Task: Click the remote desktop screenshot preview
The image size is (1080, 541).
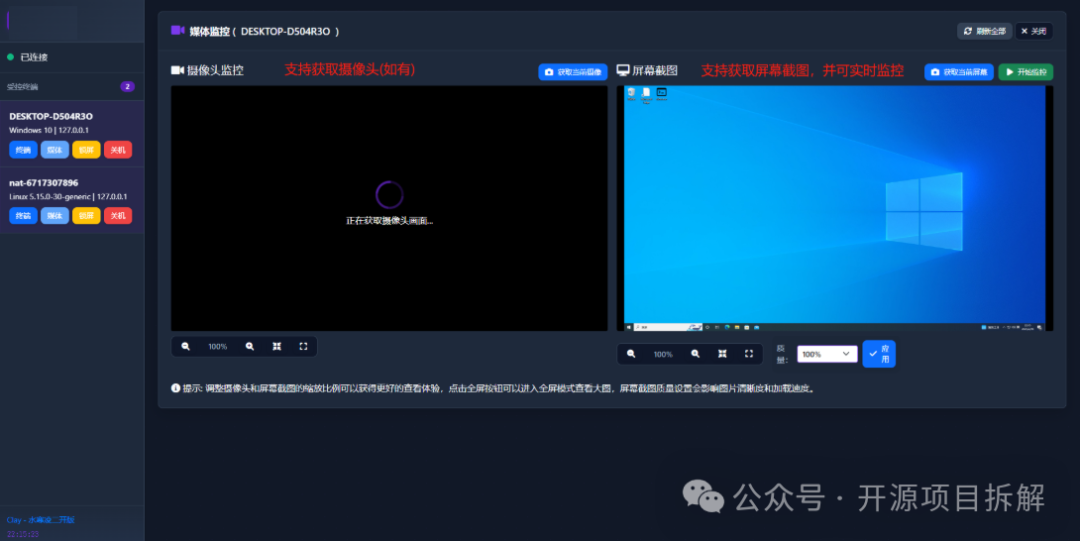Action: point(834,208)
